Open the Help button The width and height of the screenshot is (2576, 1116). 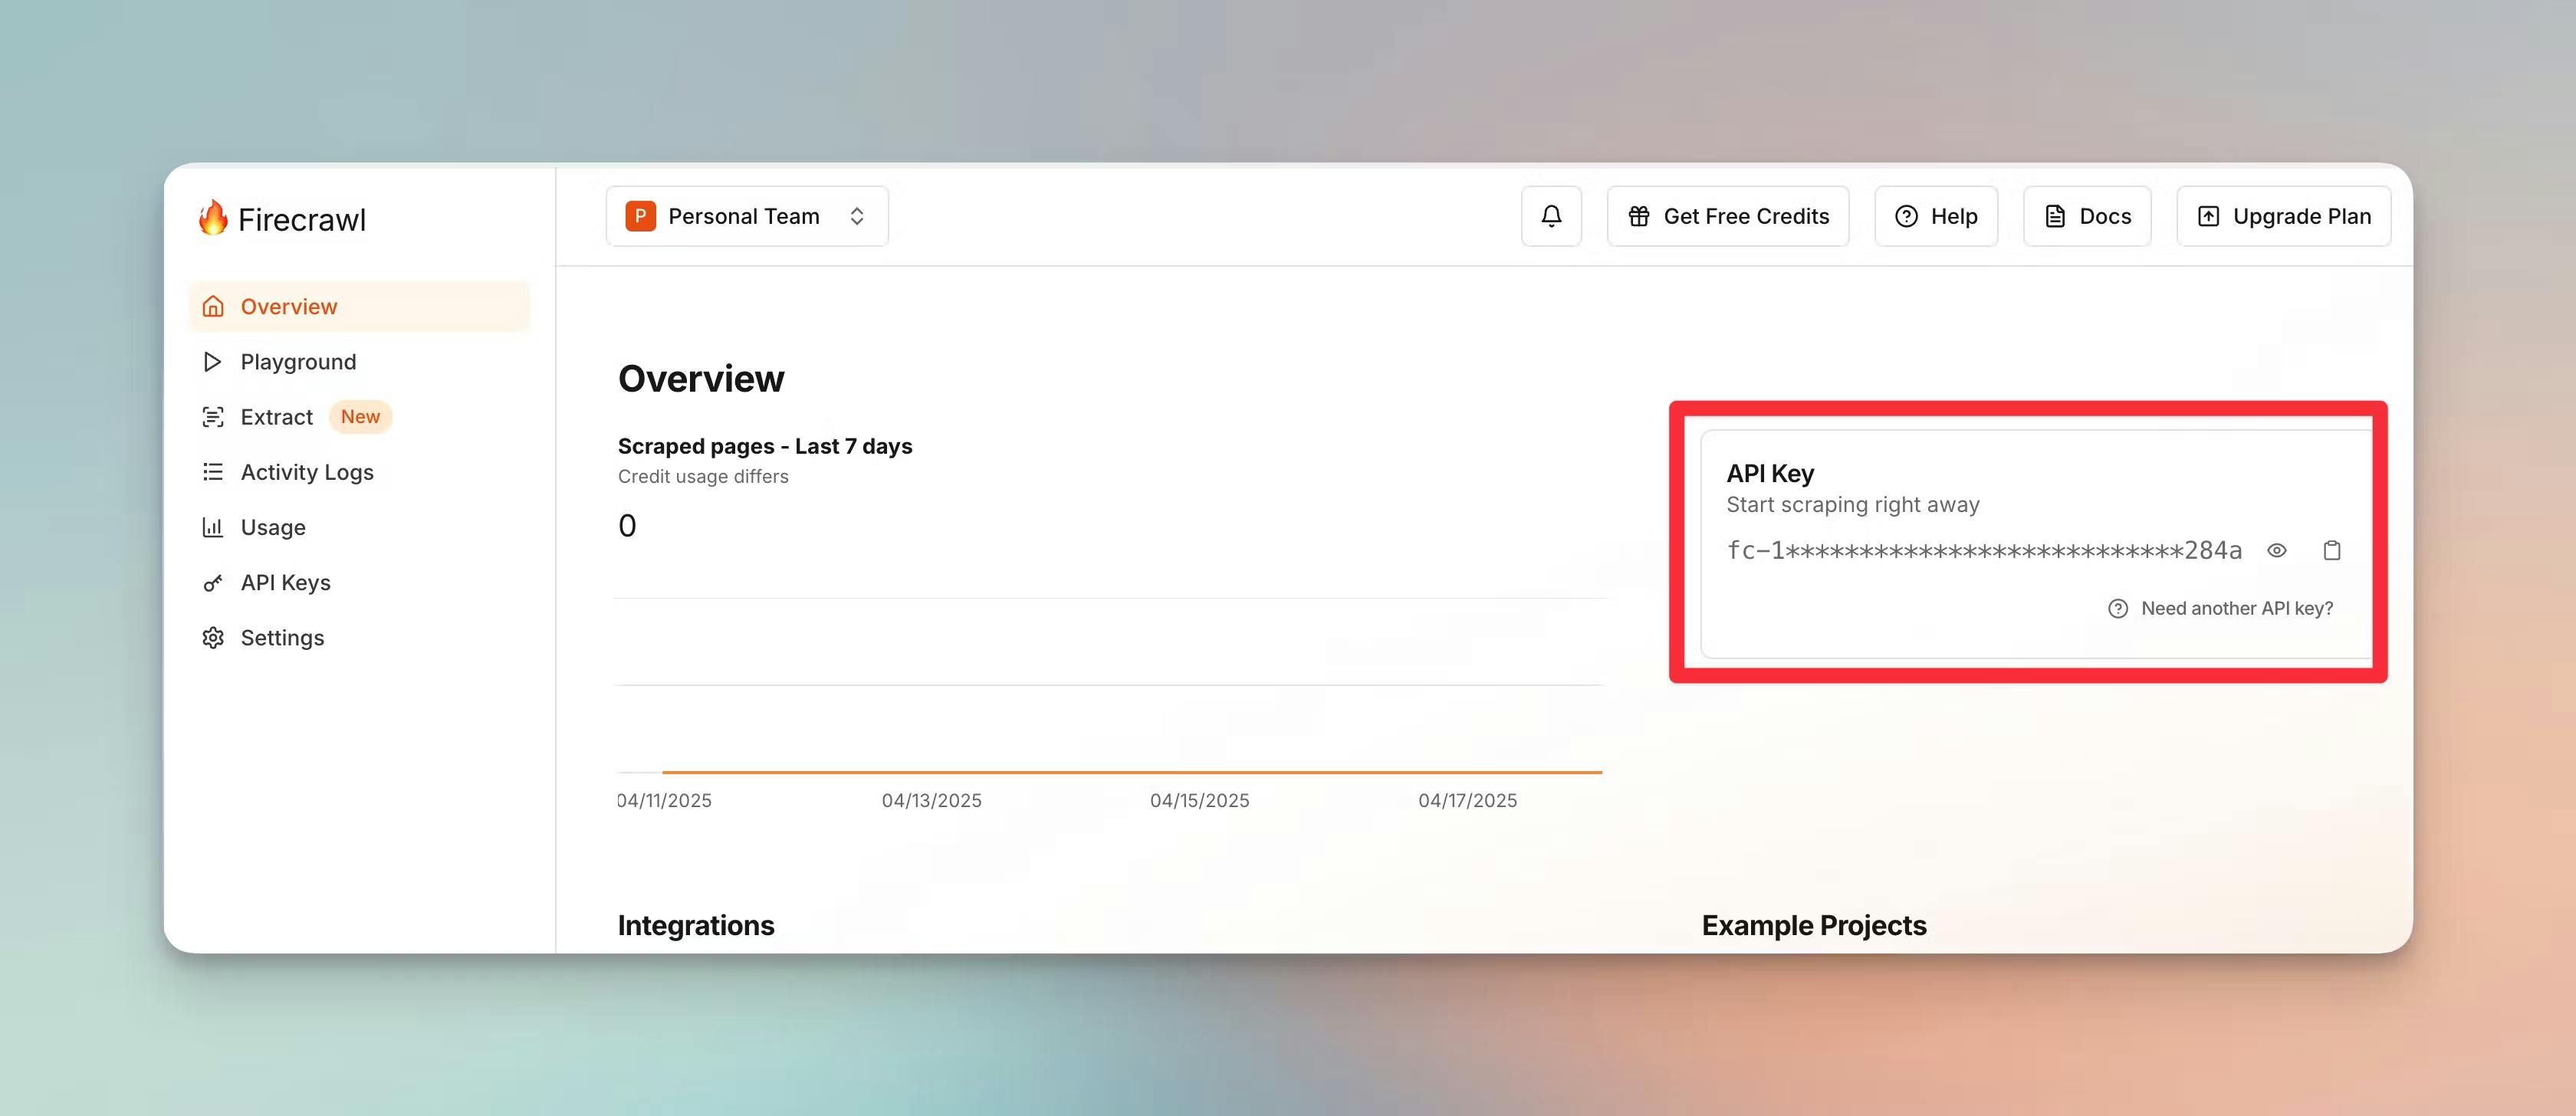[x=1936, y=216]
